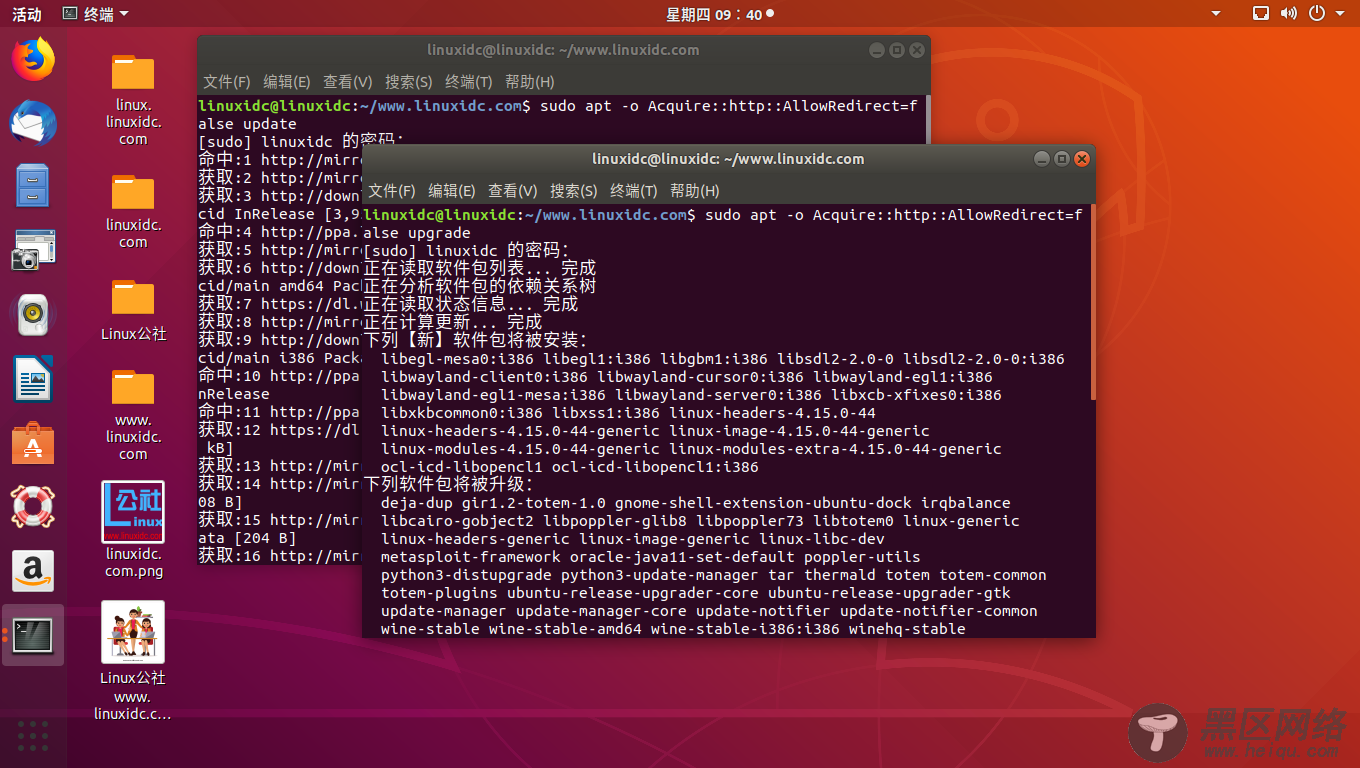
Task: Click 'update-notifier-common' package text
Action: [938, 611]
